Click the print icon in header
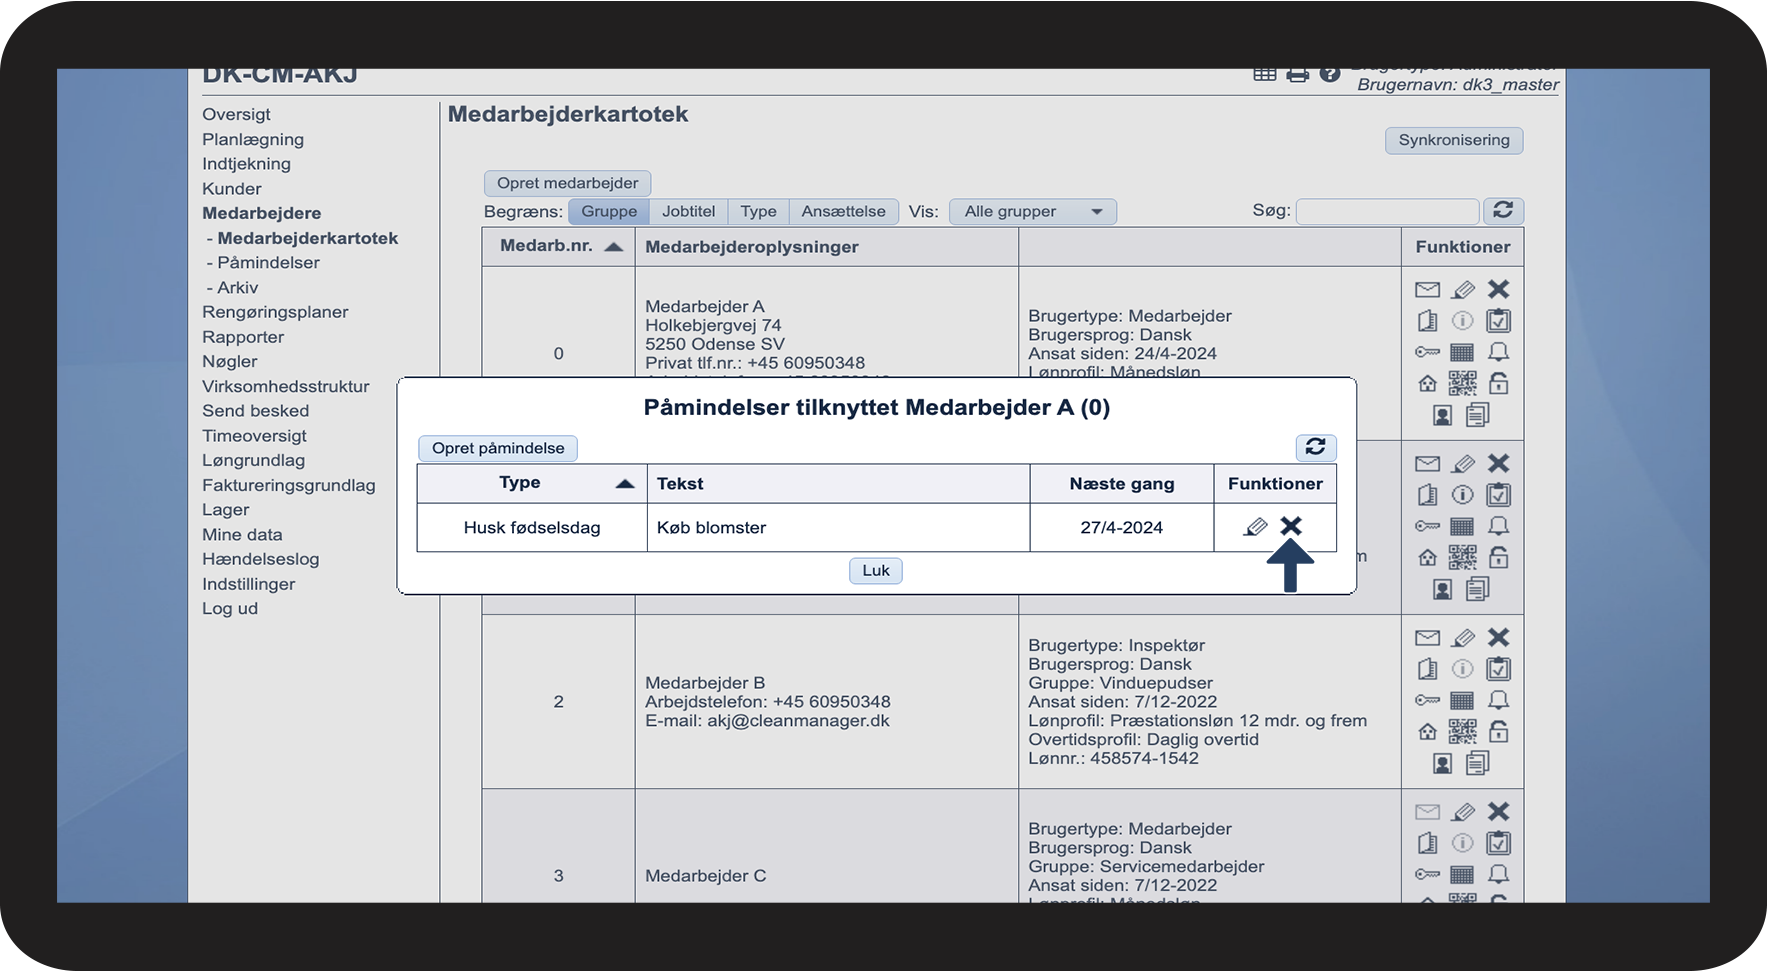The width and height of the screenshot is (1767, 971). [x=1297, y=75]
